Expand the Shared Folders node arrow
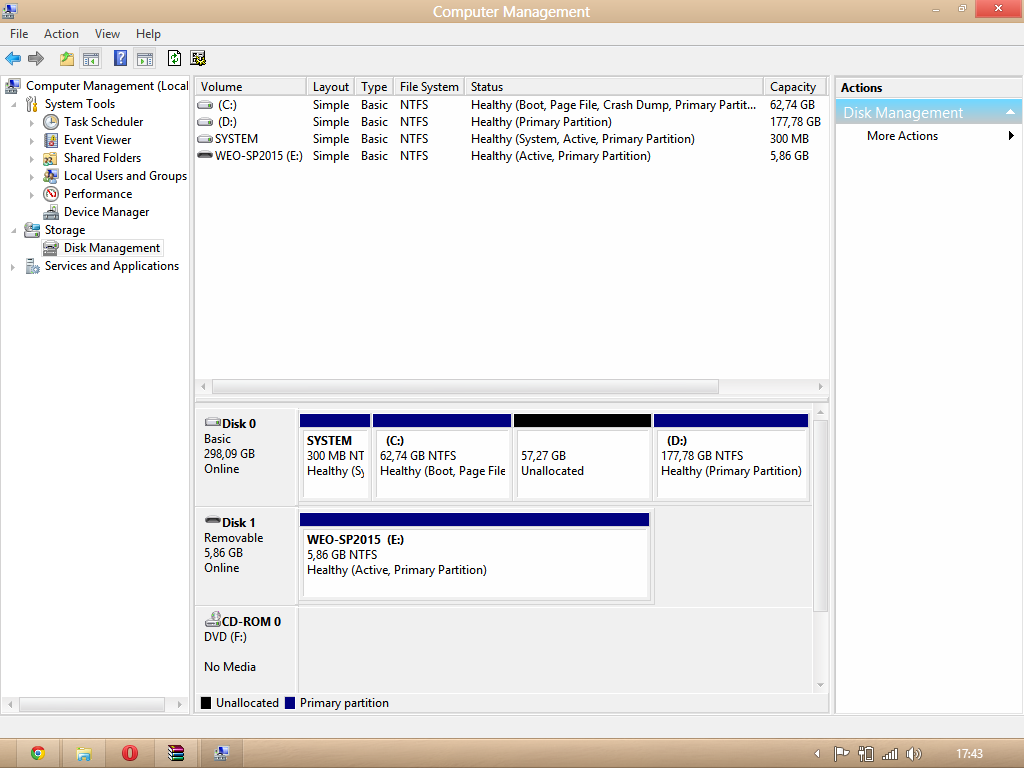The width and height of the screenshot is (1024, 768). 31,158
